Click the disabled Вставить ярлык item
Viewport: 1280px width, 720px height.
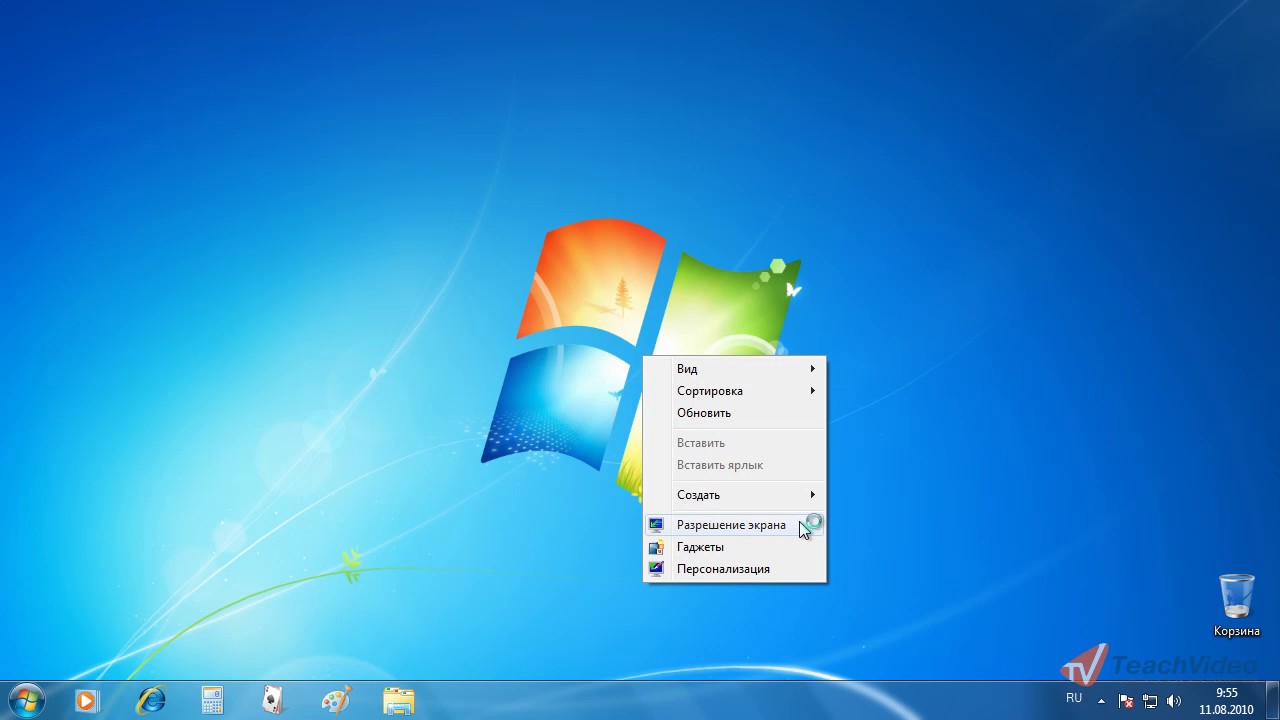(x=734, y=465)
